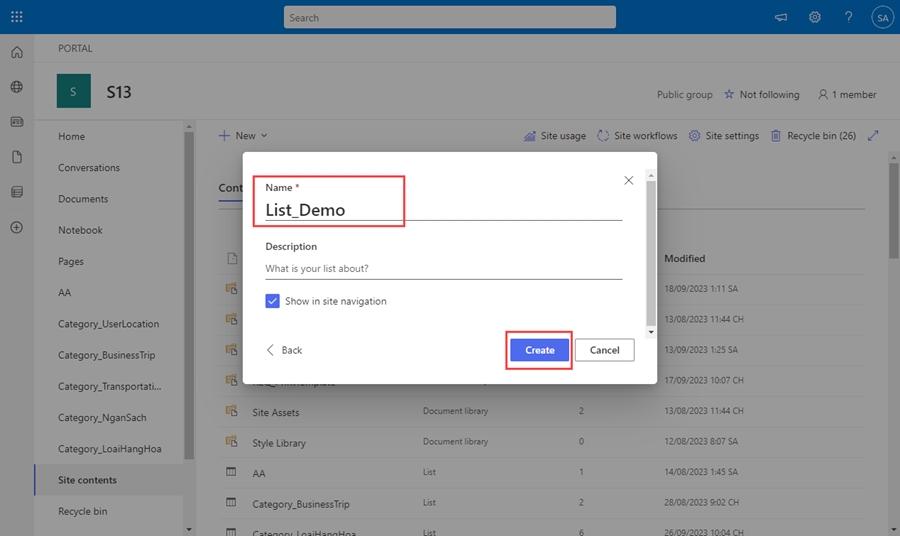Click the globe icon in left rail
Image resolution: width=900 pixels, height=536 pixels.
(x=17, y=87)
